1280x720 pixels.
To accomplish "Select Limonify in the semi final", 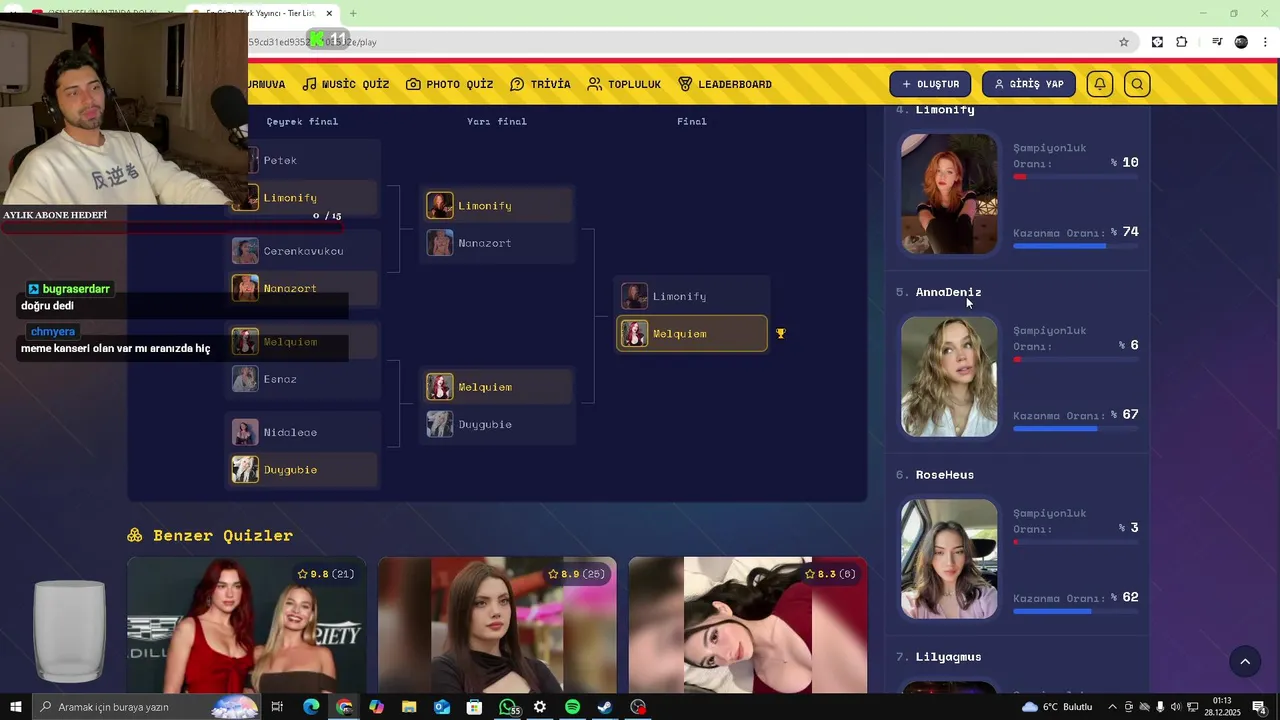I will pos(499,206).
